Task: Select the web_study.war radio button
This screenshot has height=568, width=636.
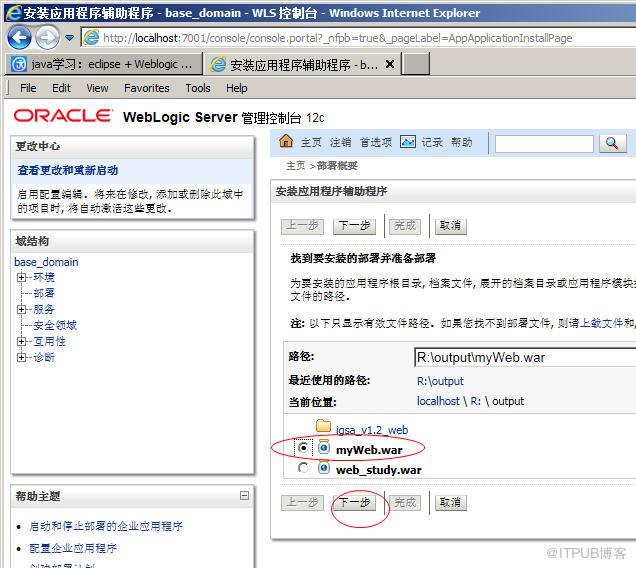Action: pos(303,468)
